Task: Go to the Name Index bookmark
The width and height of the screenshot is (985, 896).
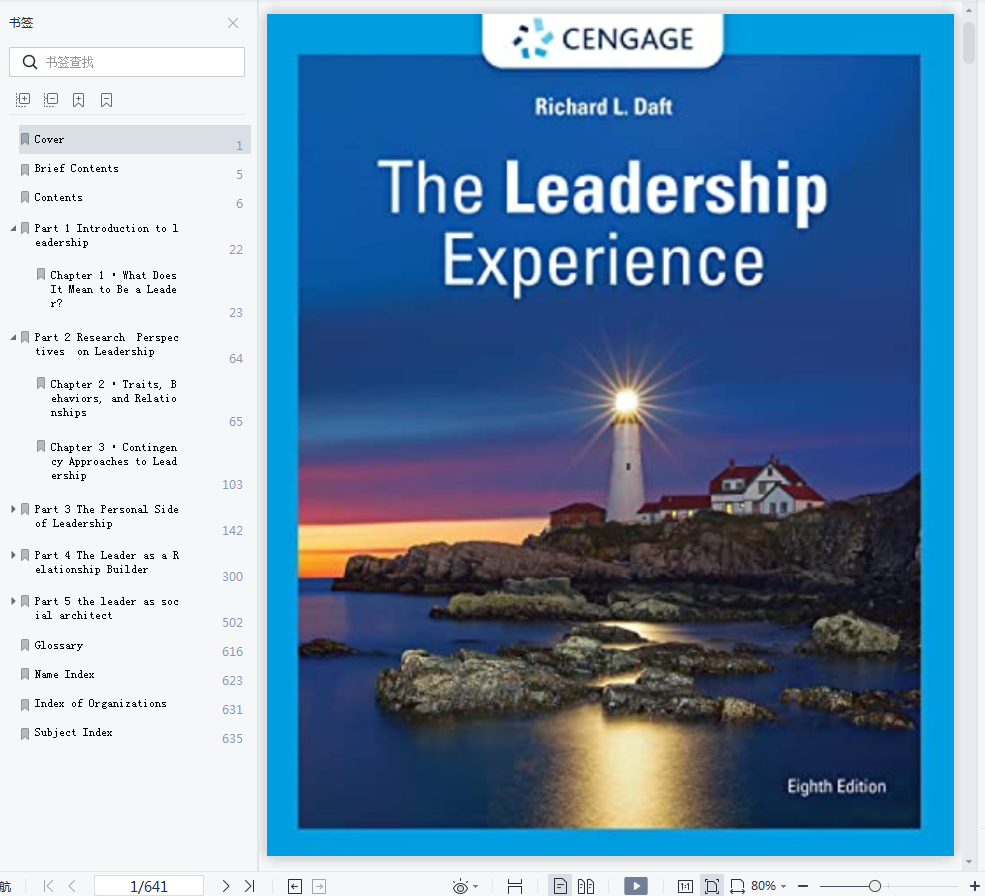Action: 65,674
